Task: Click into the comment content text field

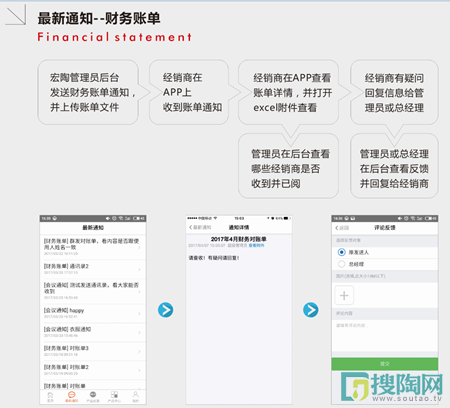Action: click(x=385, y=335)
